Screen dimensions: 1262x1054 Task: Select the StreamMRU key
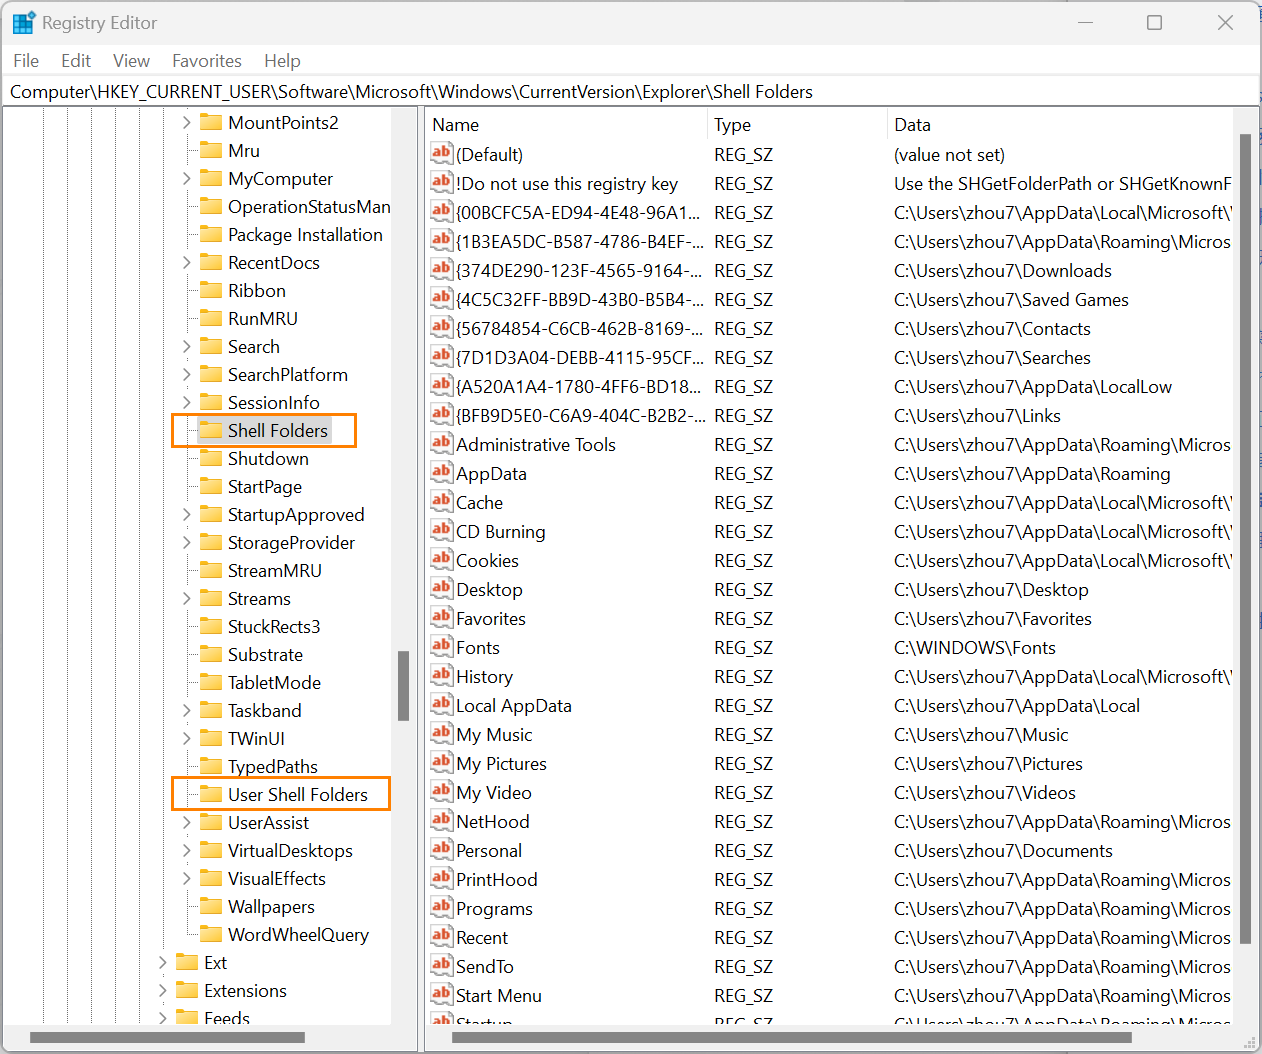[275, 571]
